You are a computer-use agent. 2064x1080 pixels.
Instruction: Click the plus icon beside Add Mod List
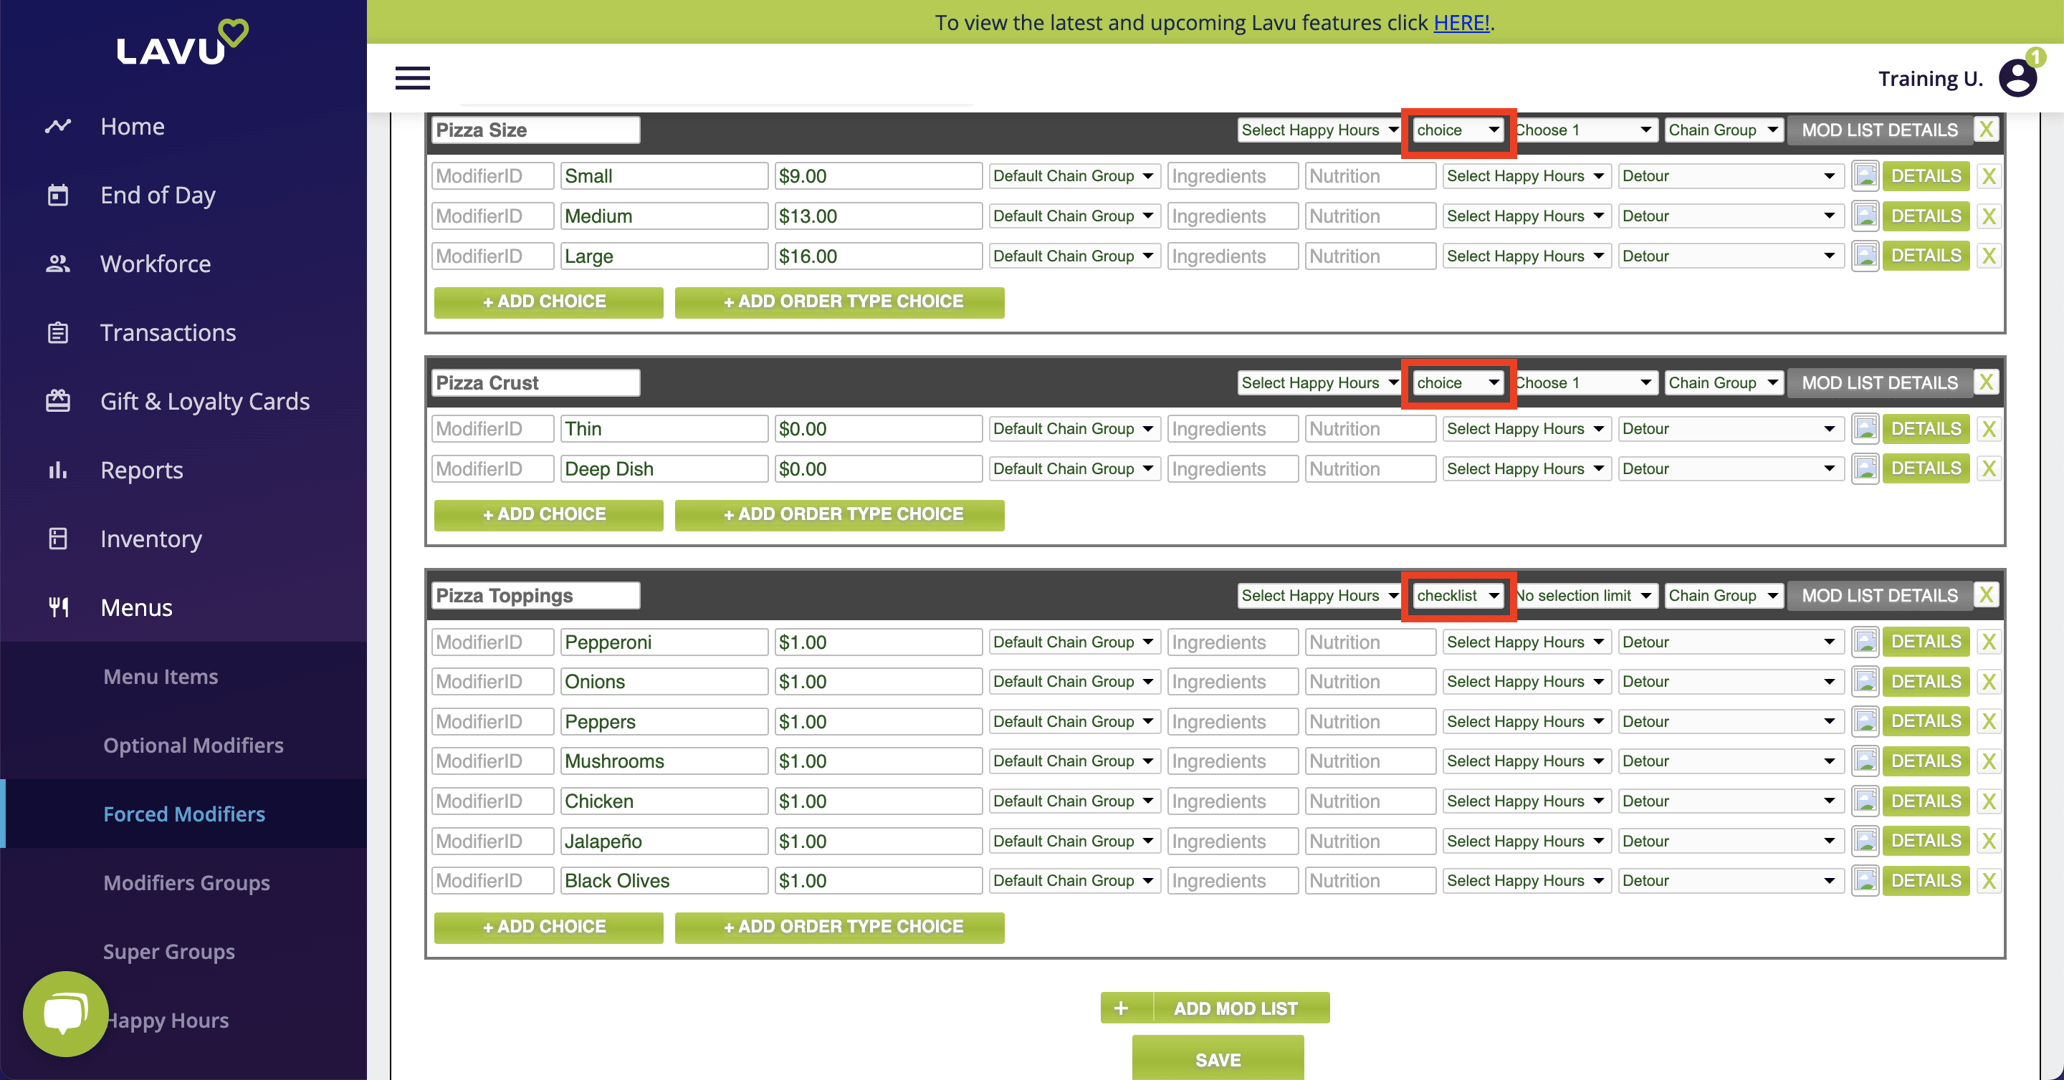1121,1008
